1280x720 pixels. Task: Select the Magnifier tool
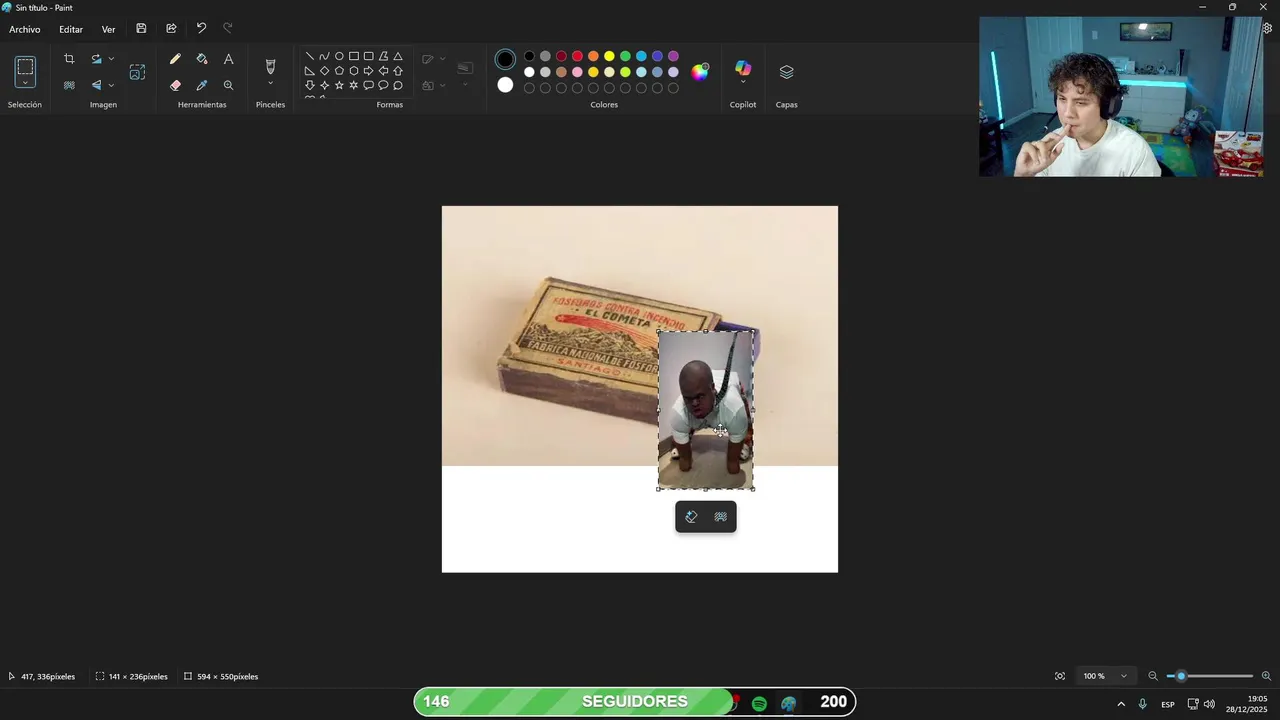[228, 85]
